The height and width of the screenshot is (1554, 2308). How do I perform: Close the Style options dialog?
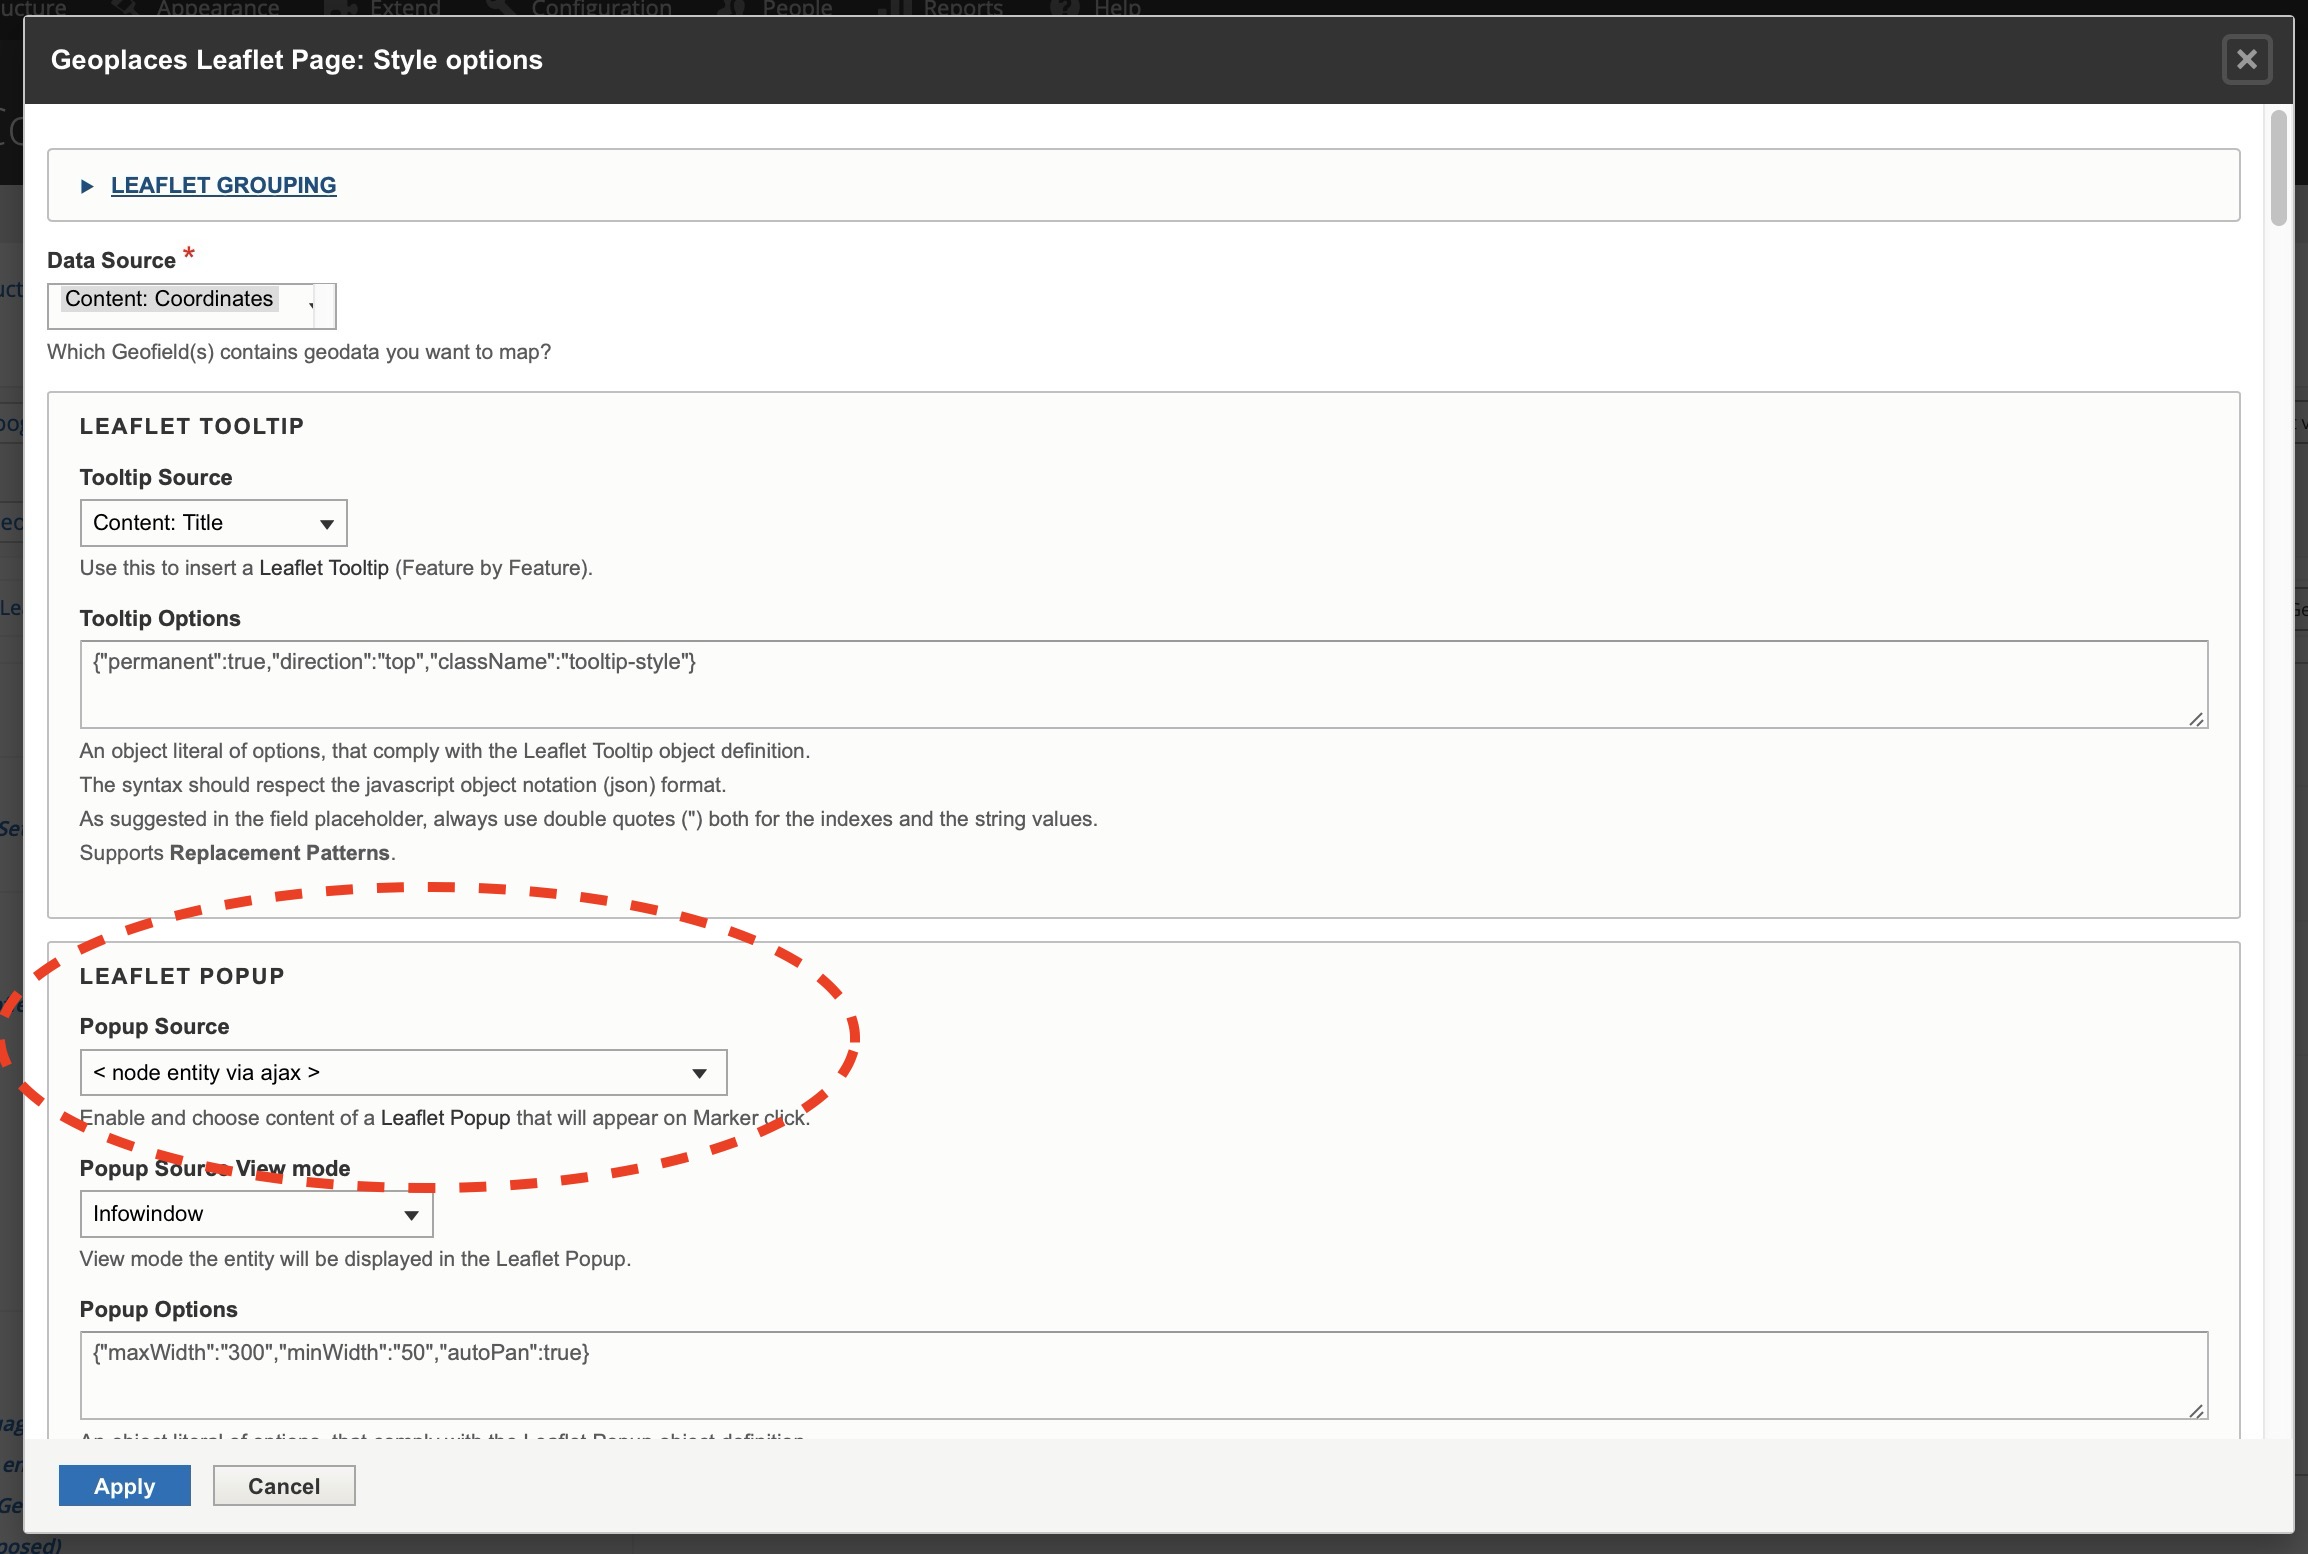2246,60
